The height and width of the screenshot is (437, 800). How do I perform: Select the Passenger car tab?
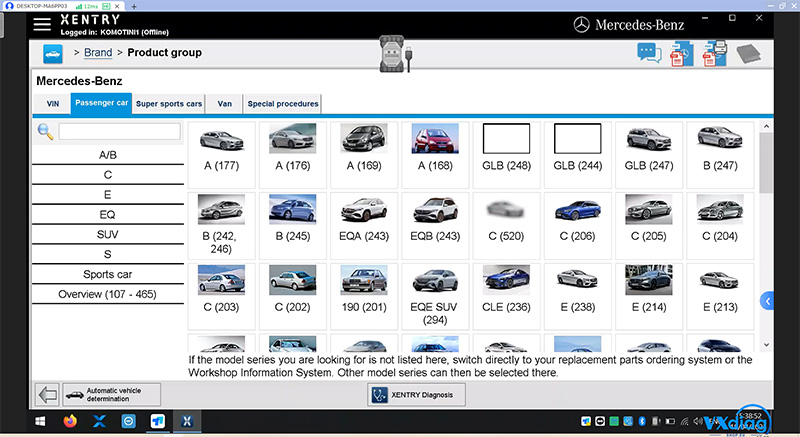click(102, 103)
